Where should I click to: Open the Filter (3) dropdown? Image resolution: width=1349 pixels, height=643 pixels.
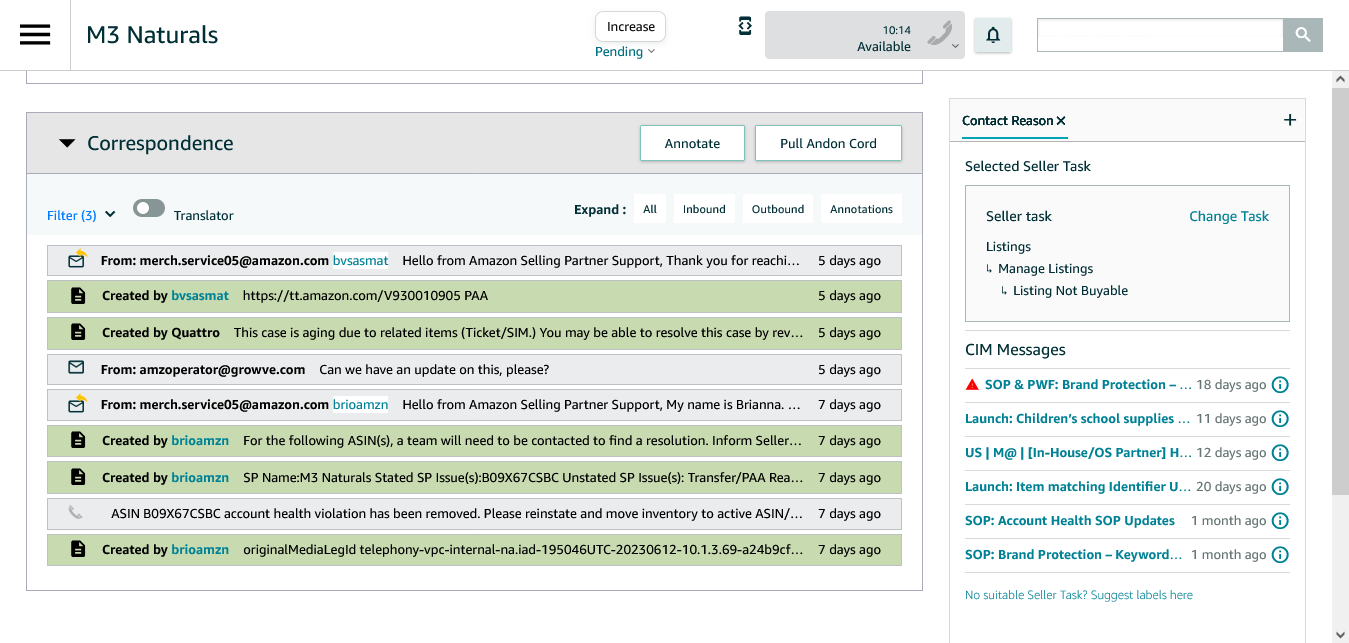click(x=81, y=215)
